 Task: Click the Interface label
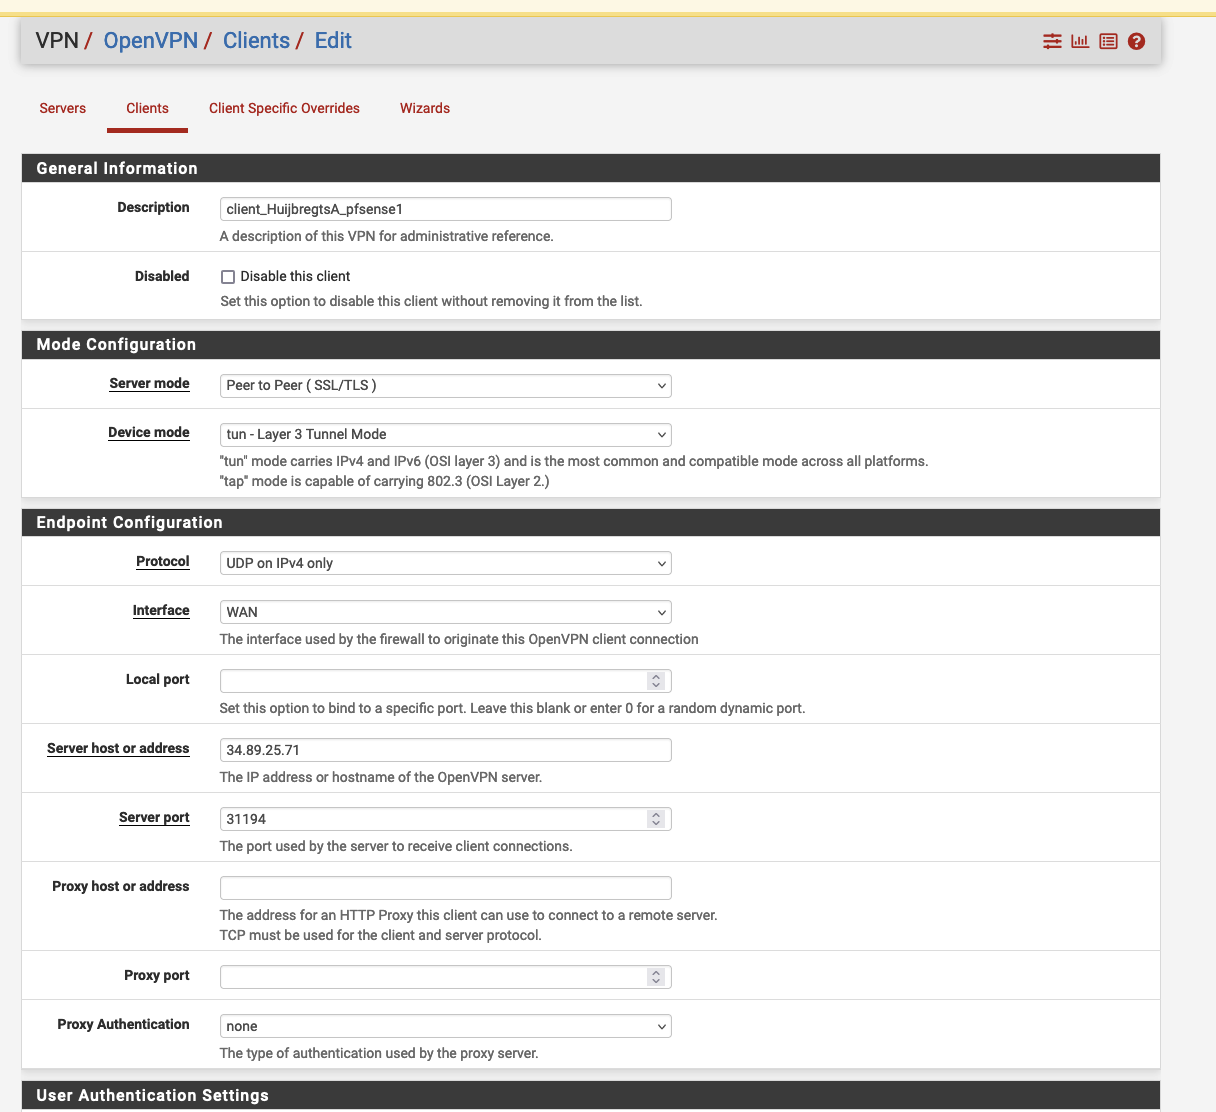coord(161,611)
